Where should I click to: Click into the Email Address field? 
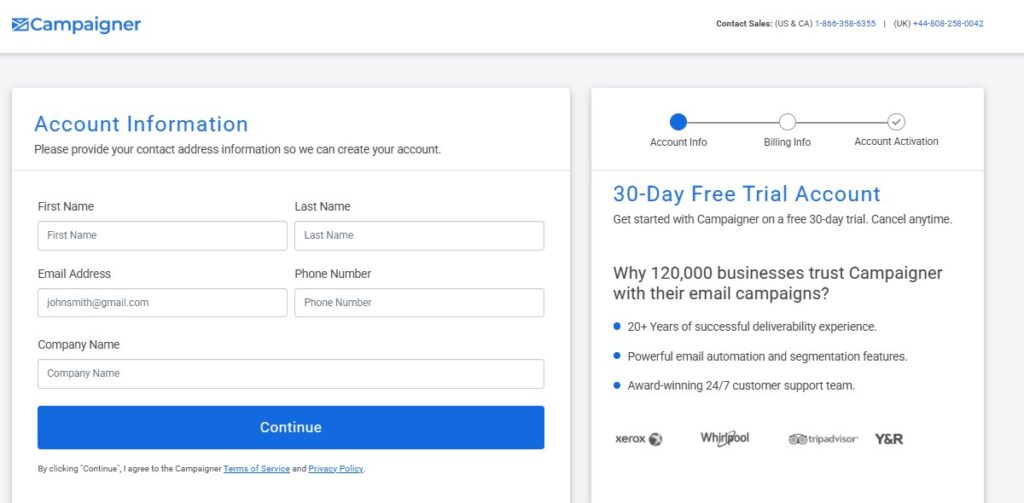(x=162, y=302)
